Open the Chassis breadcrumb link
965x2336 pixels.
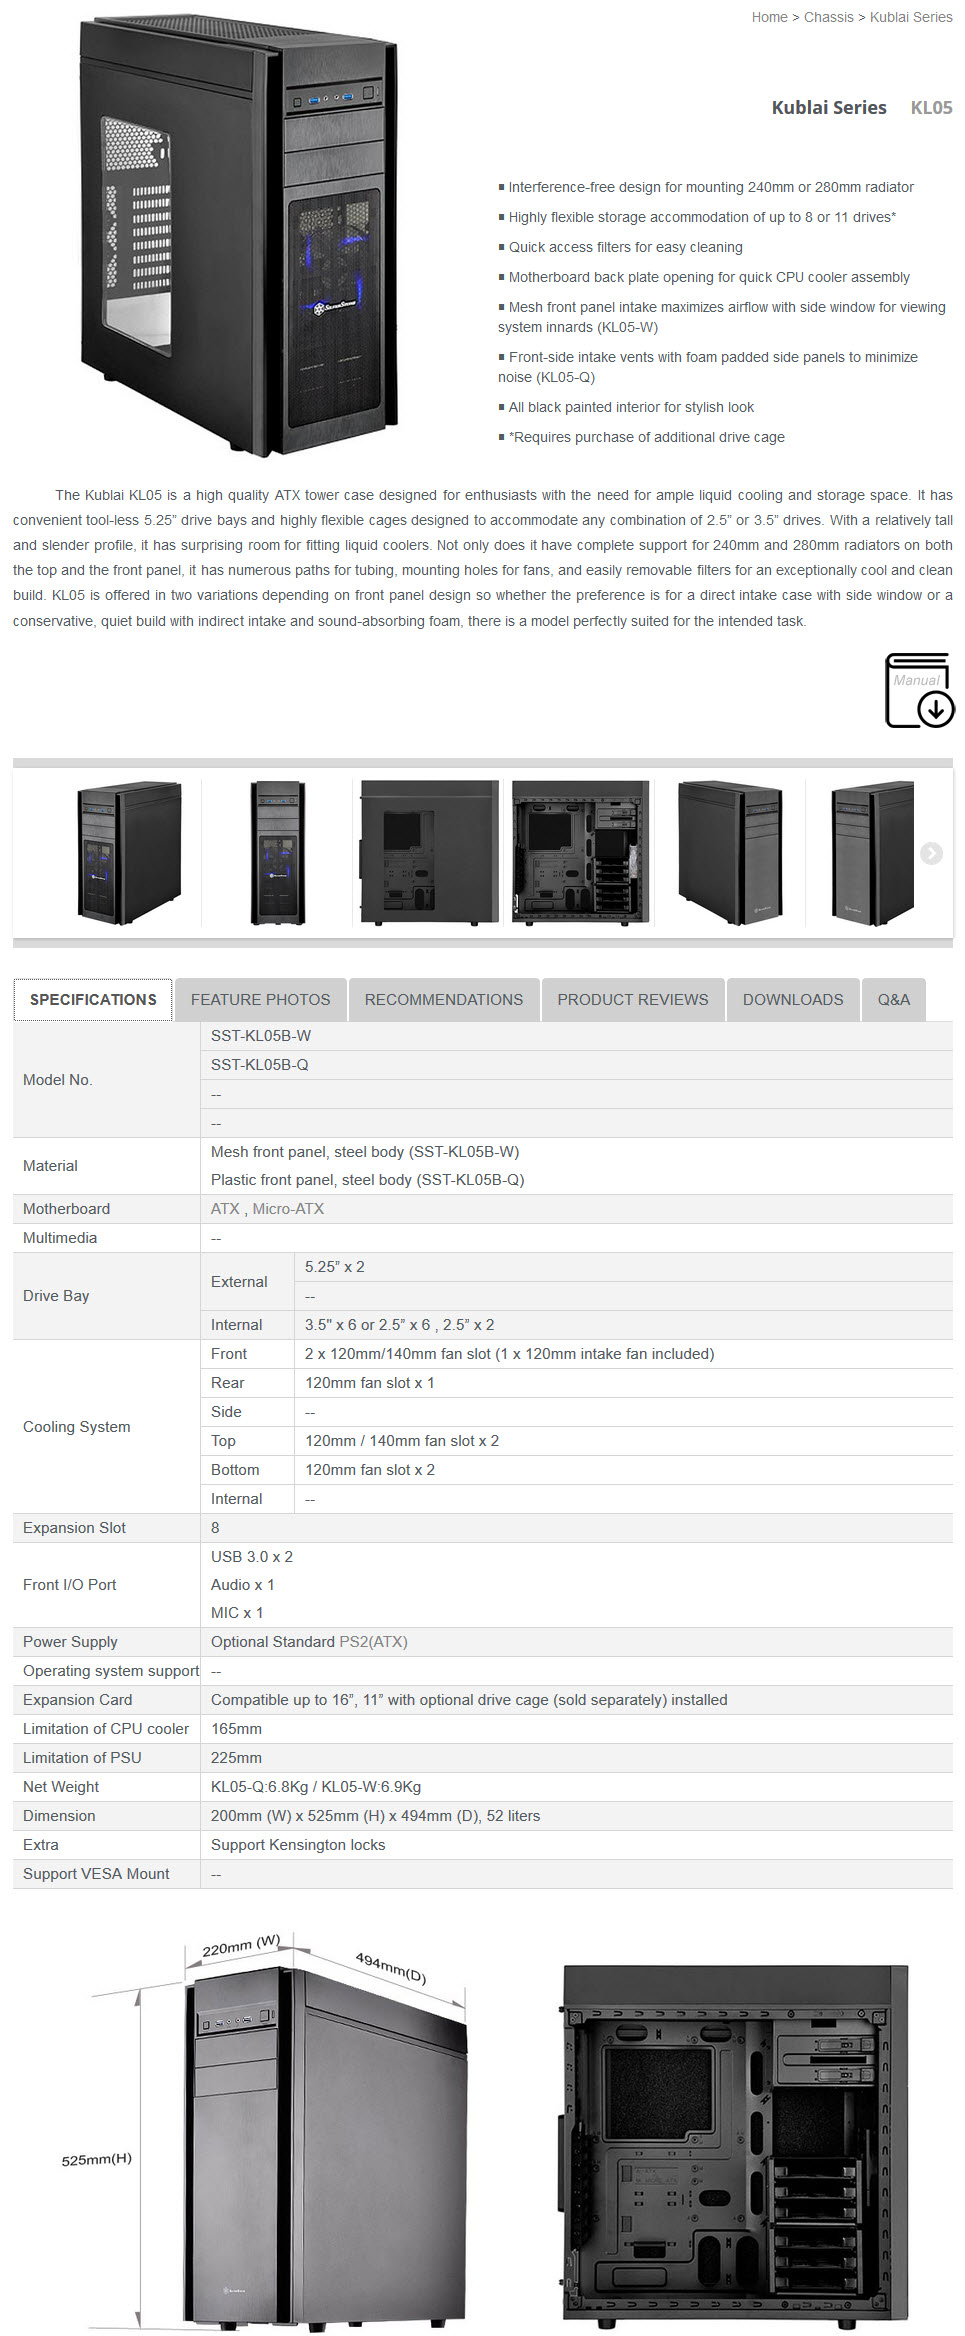[x=828, y=17]
